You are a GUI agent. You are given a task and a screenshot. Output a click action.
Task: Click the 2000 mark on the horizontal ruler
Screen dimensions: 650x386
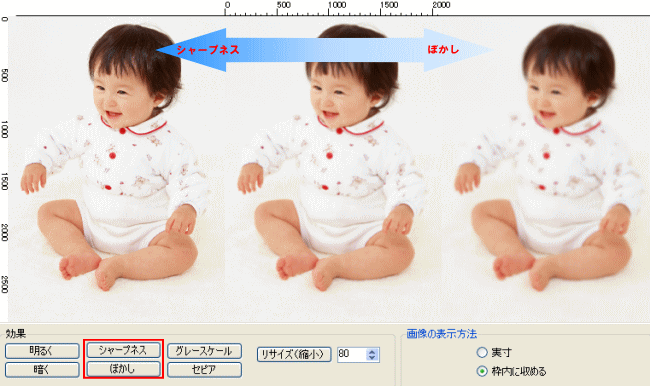(441, 5)
